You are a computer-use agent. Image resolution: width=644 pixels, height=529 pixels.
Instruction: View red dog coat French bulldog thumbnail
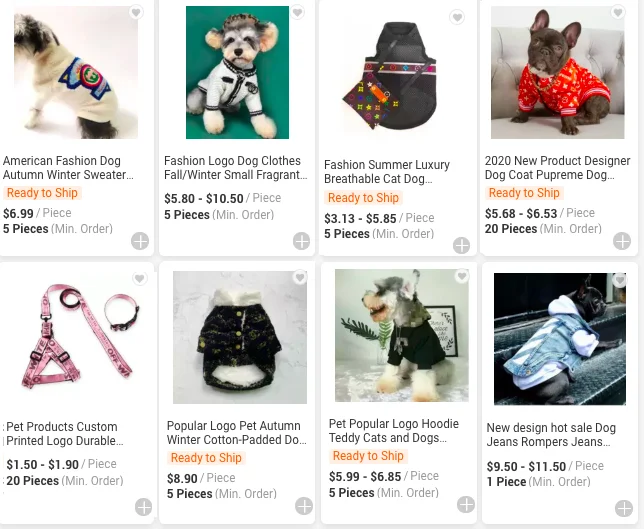coord(557,73)
